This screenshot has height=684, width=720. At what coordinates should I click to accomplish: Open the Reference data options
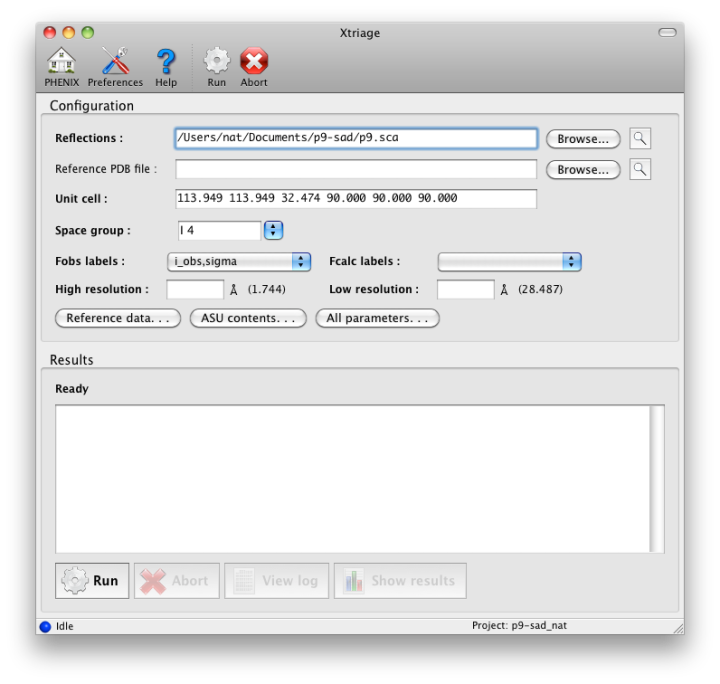[x=118, y=319]
